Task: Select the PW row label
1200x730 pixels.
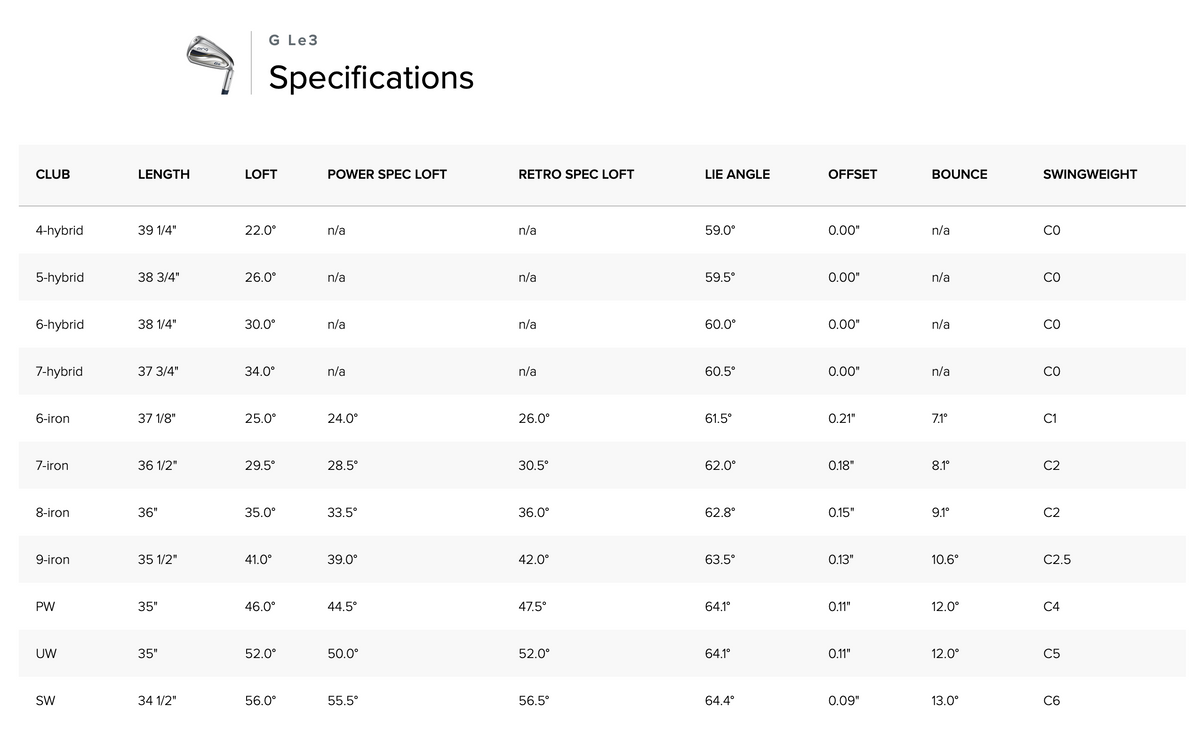Action: click(x=44, y=606)
